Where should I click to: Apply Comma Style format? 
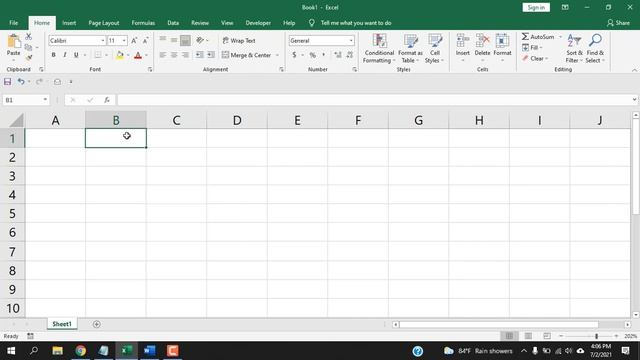(324, 55)
